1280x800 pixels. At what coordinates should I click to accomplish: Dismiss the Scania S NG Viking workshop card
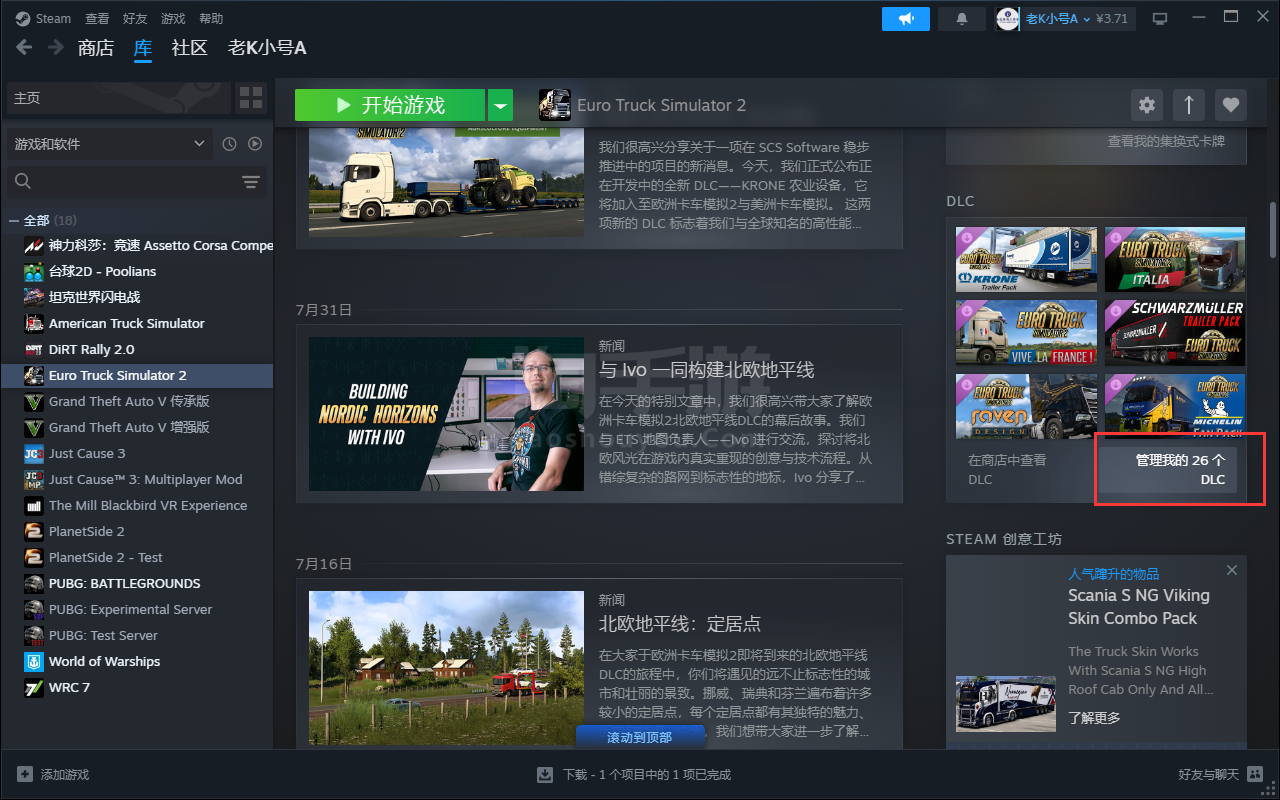point(1232,570)
